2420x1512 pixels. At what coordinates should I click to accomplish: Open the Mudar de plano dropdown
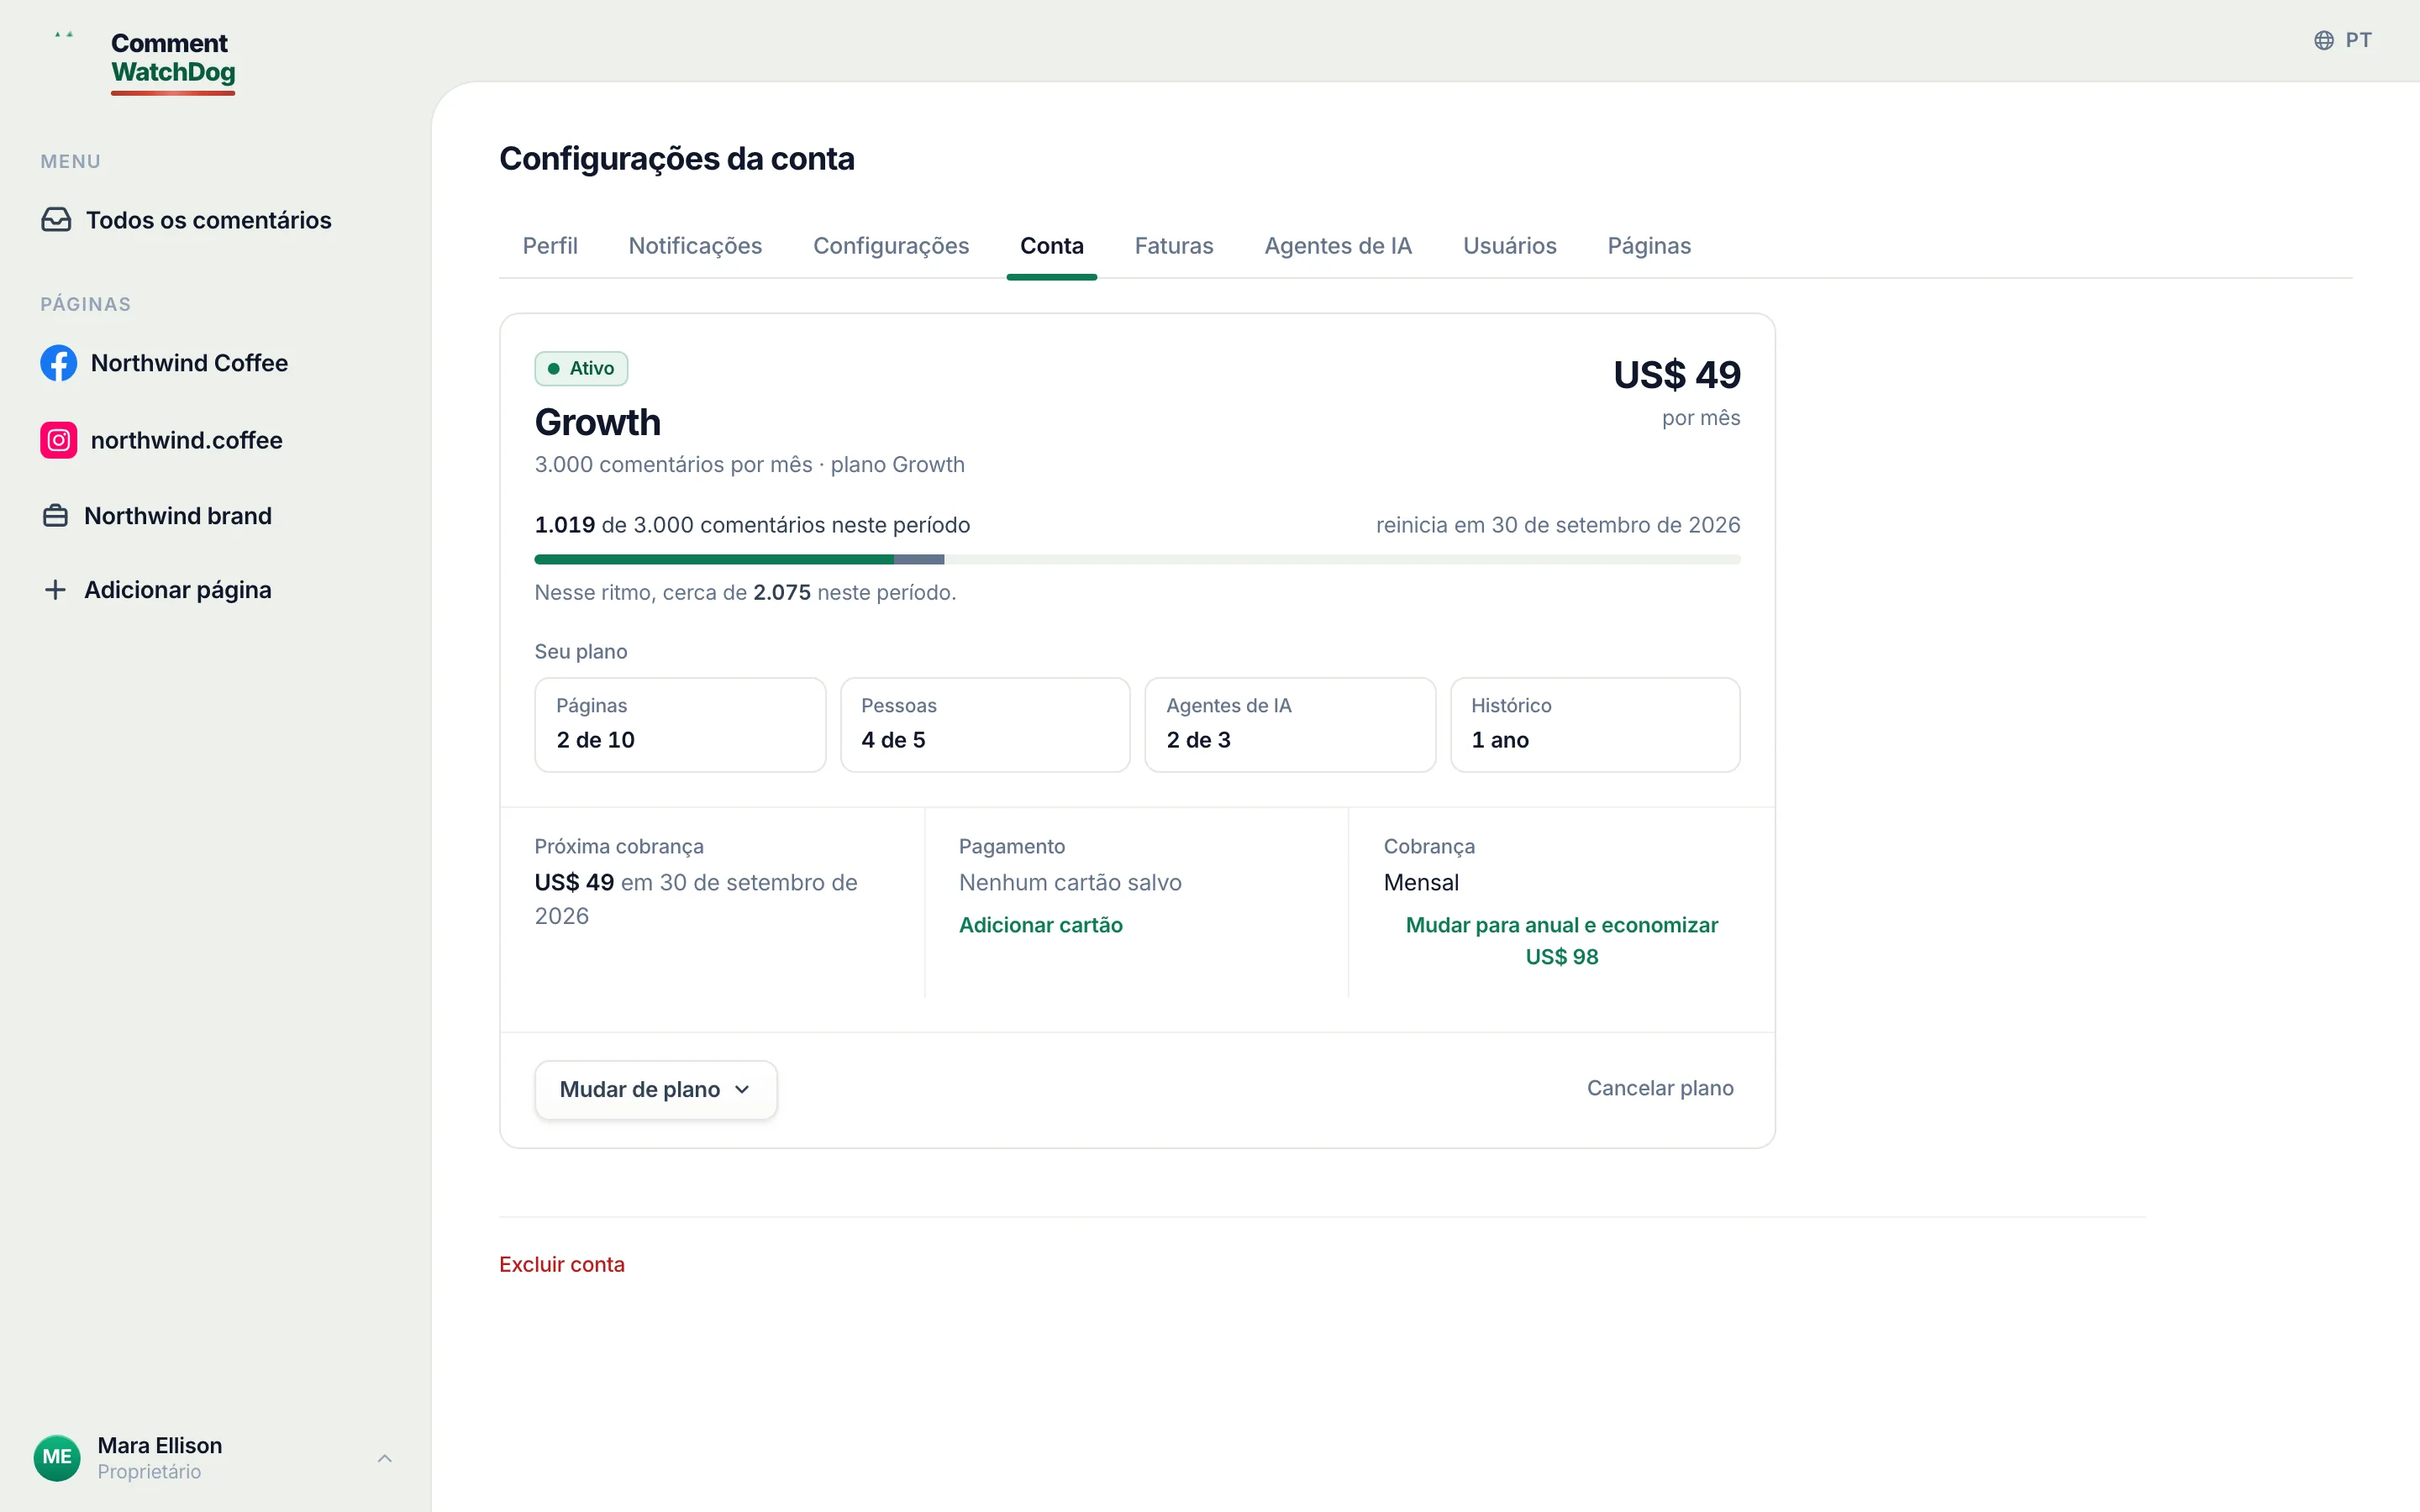pyautogui.click(x=656, y=1089)
